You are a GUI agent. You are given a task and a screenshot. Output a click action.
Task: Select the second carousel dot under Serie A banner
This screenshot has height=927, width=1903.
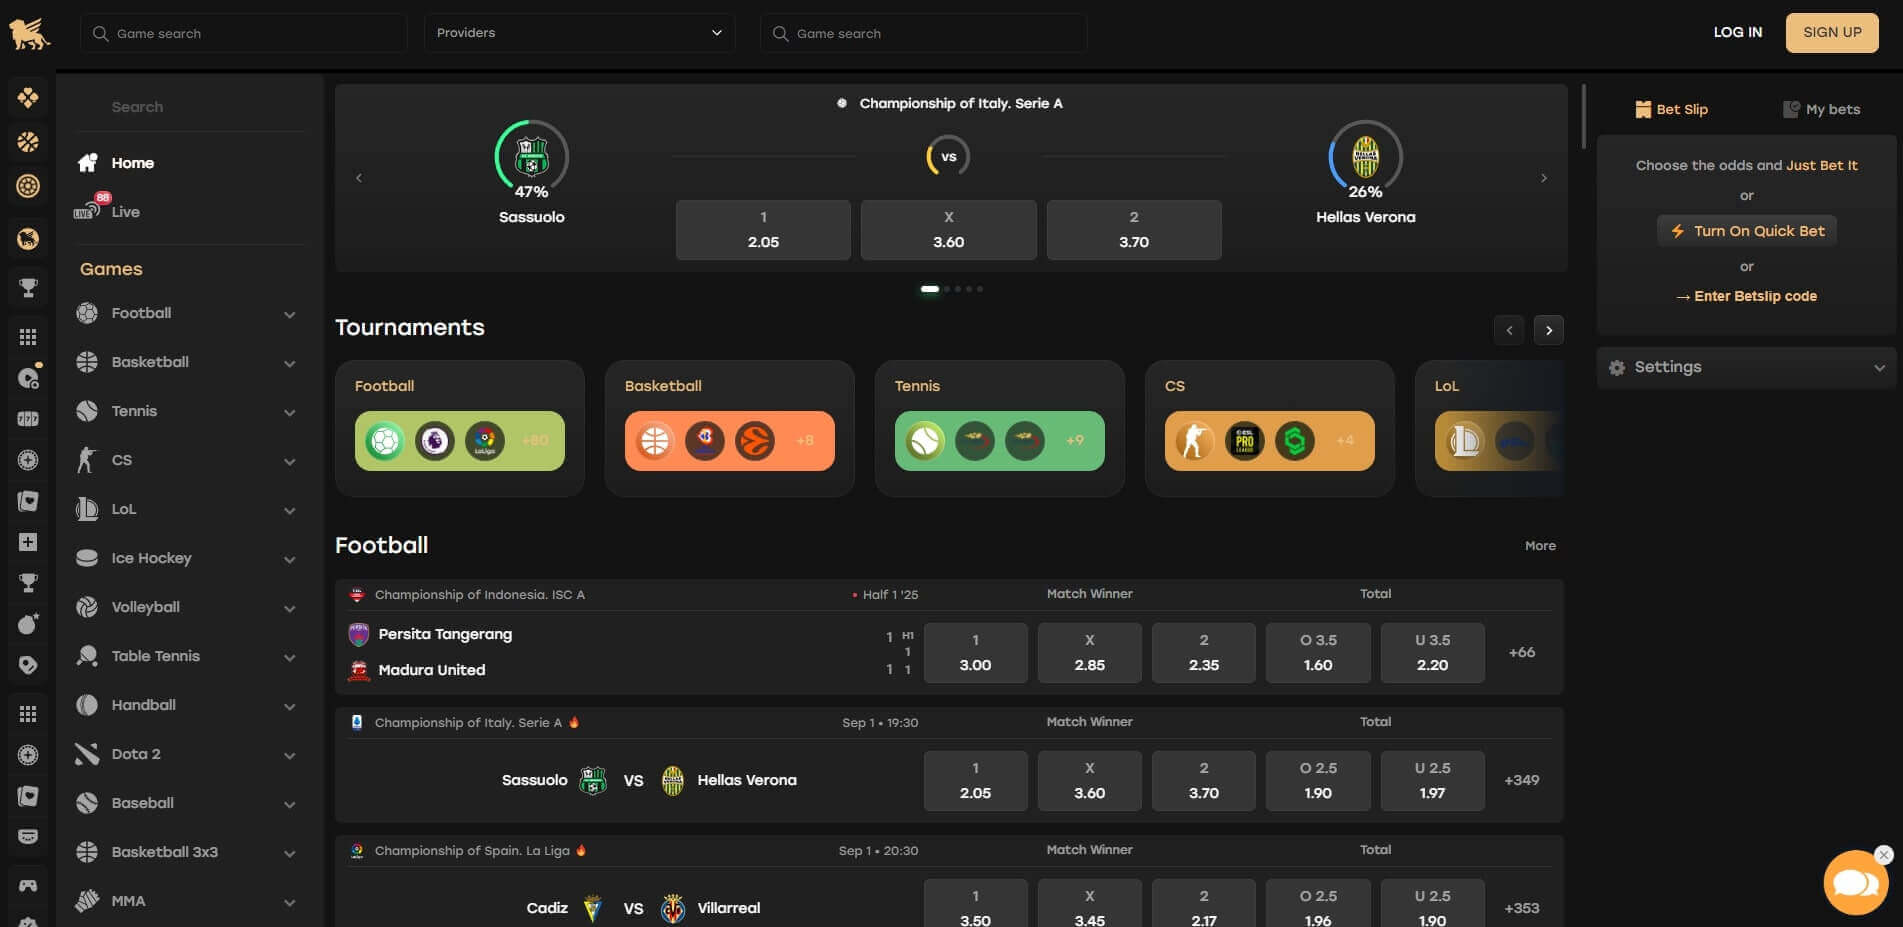pyautogui.click(x=945, y=289)
